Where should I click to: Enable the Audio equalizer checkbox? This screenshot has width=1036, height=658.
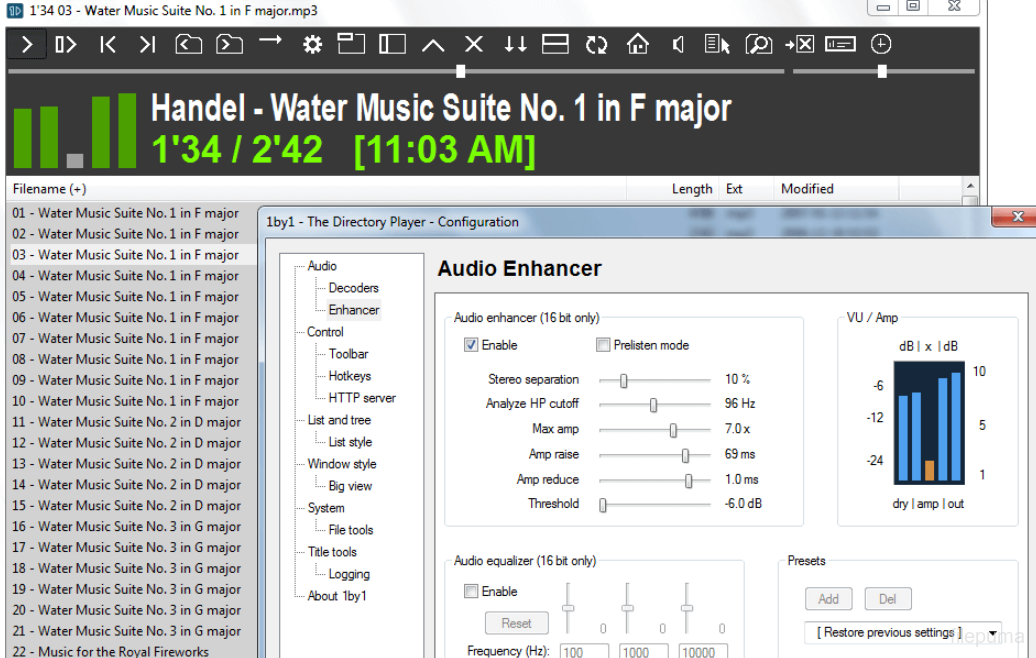coord(471,591)
